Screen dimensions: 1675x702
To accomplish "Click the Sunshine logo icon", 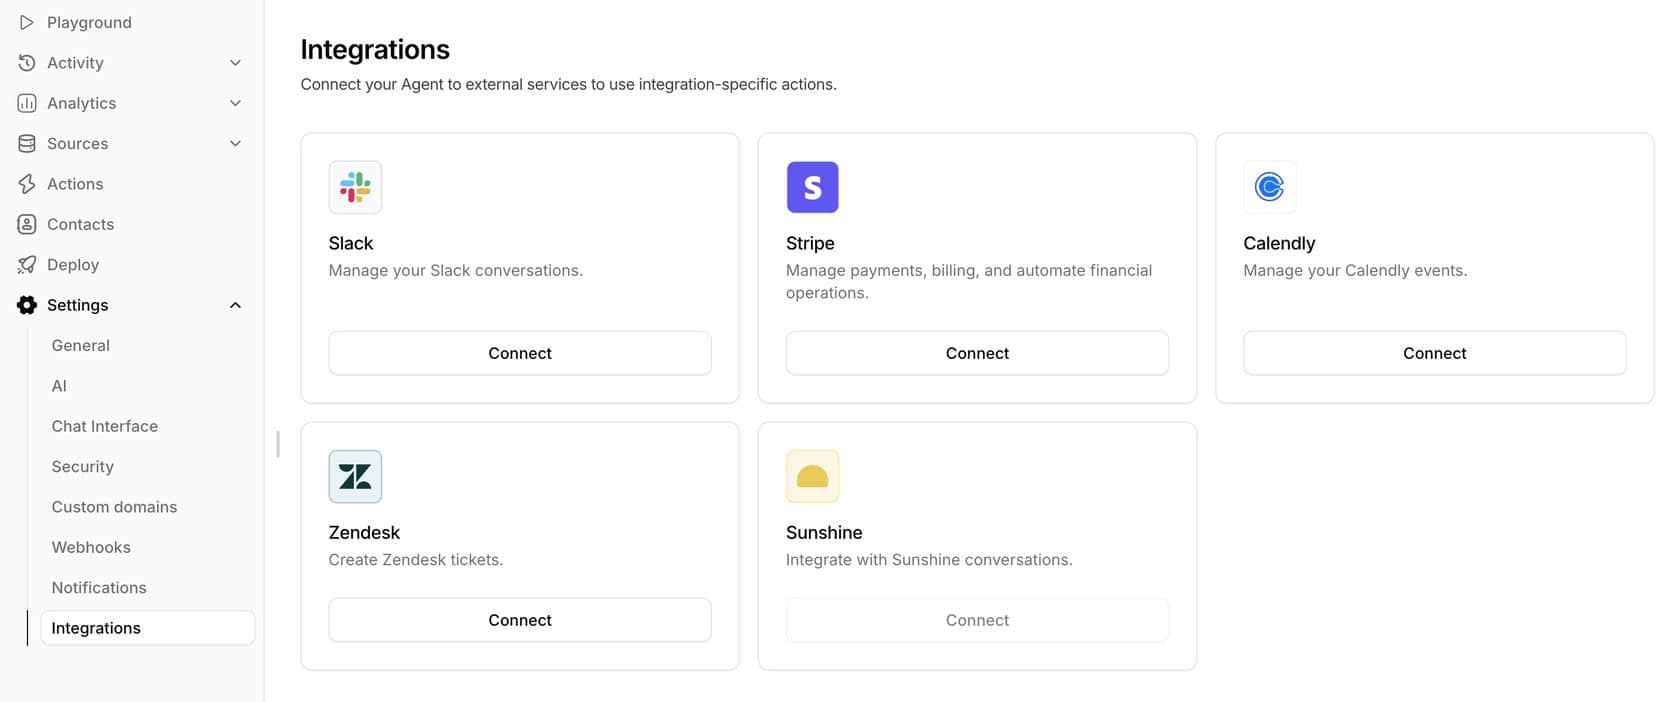I will (812, 476).
